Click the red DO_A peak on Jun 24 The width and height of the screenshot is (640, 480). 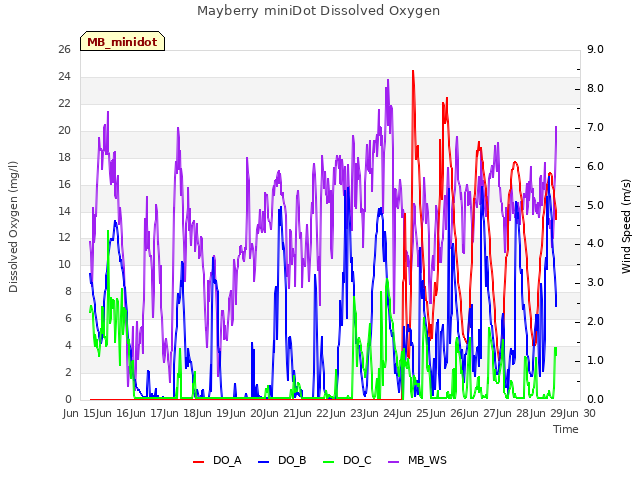(x=413, y=71)
